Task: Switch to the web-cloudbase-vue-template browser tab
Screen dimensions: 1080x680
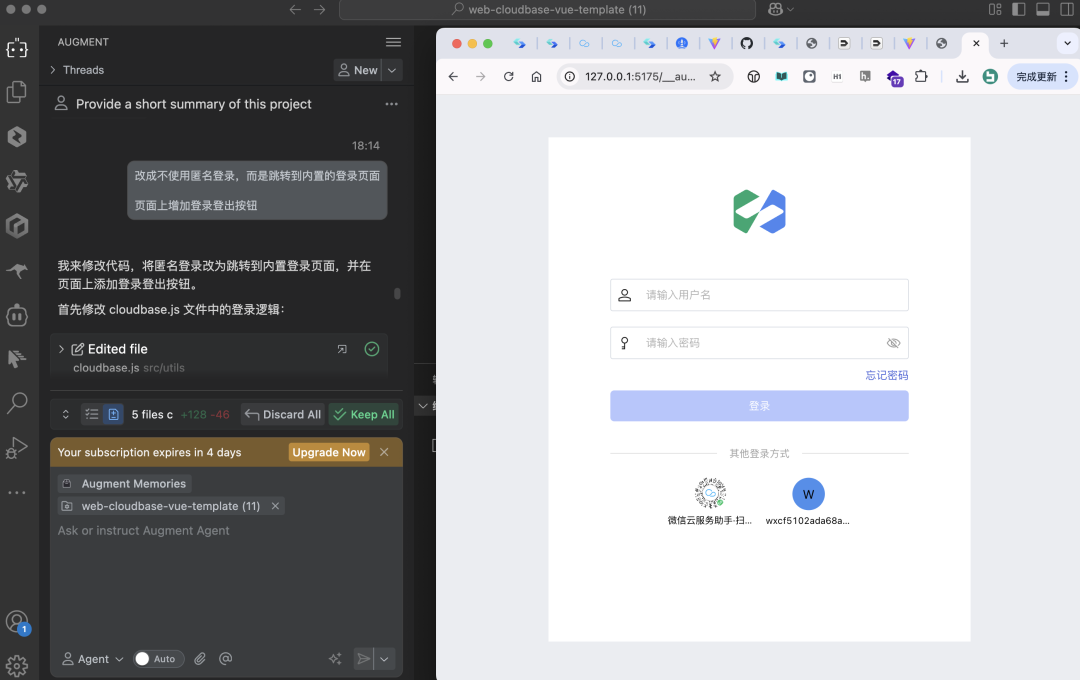Action: 536,10
